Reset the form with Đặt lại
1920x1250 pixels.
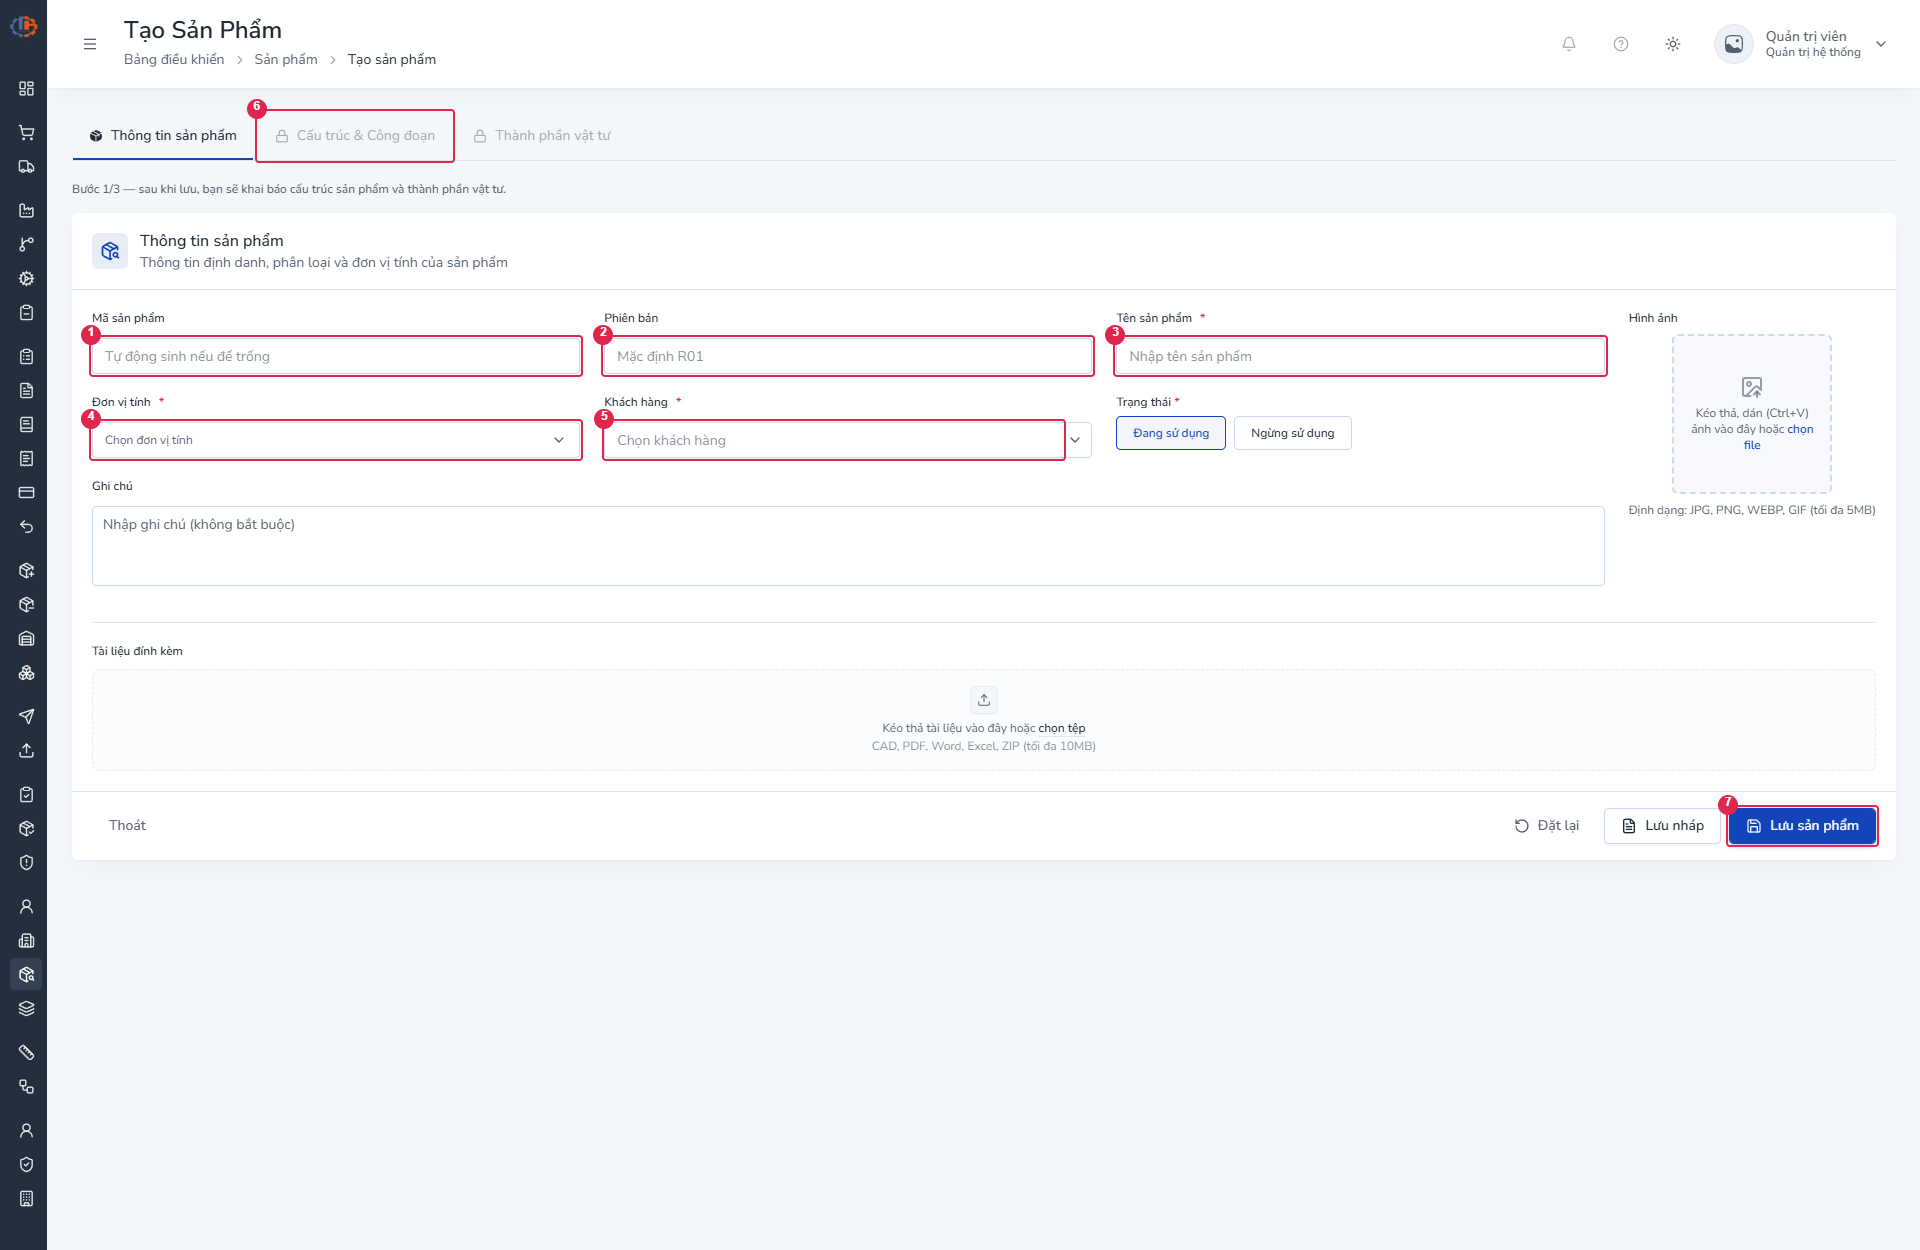point(1547,826)
